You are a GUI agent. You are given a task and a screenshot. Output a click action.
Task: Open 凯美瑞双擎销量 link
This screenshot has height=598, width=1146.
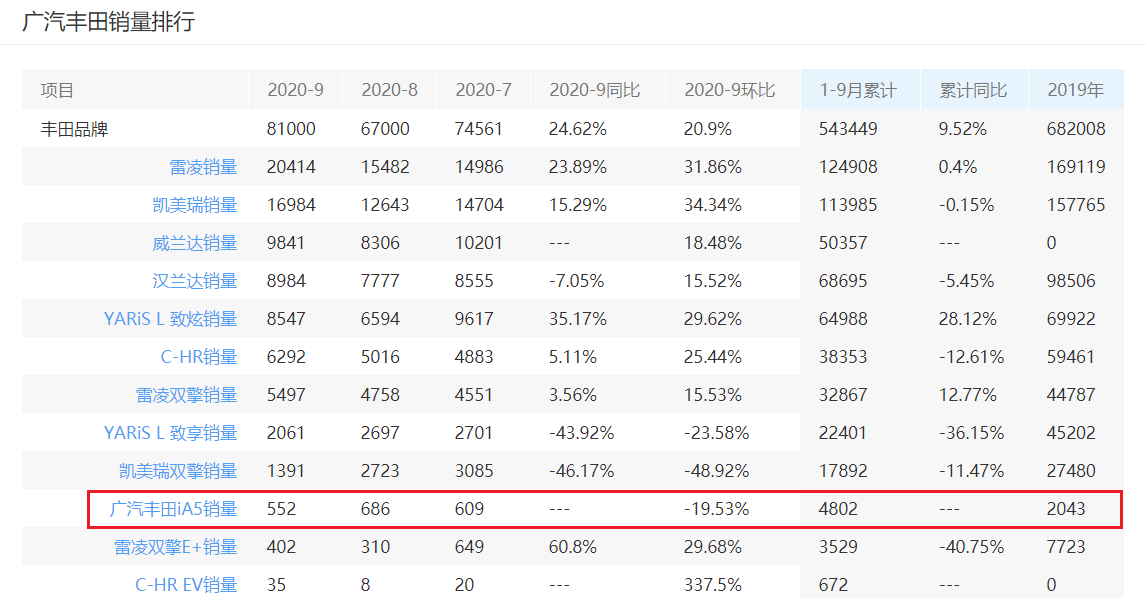[178, 471]
